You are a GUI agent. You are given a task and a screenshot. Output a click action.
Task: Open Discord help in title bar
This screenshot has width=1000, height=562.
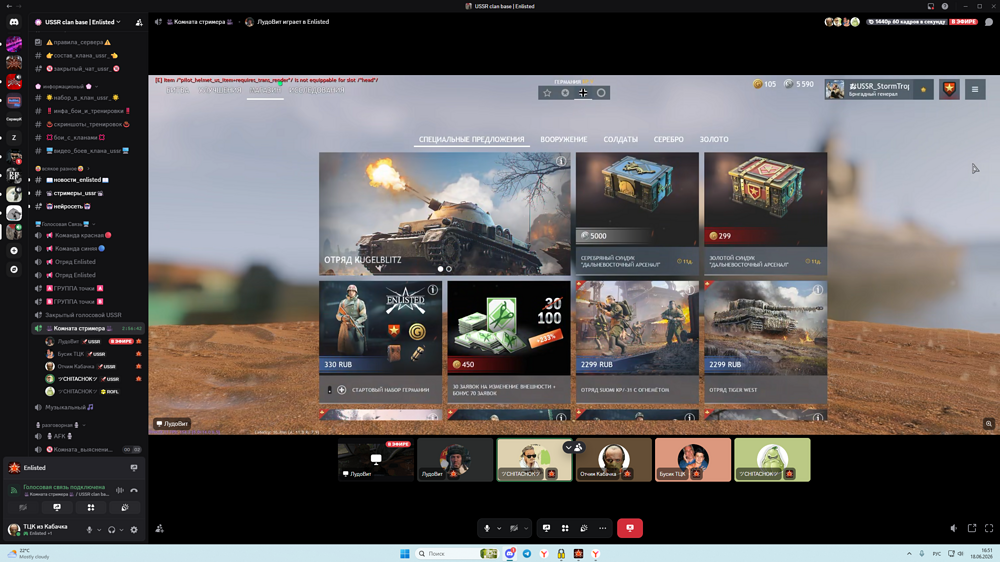click(x=945, y=6)
